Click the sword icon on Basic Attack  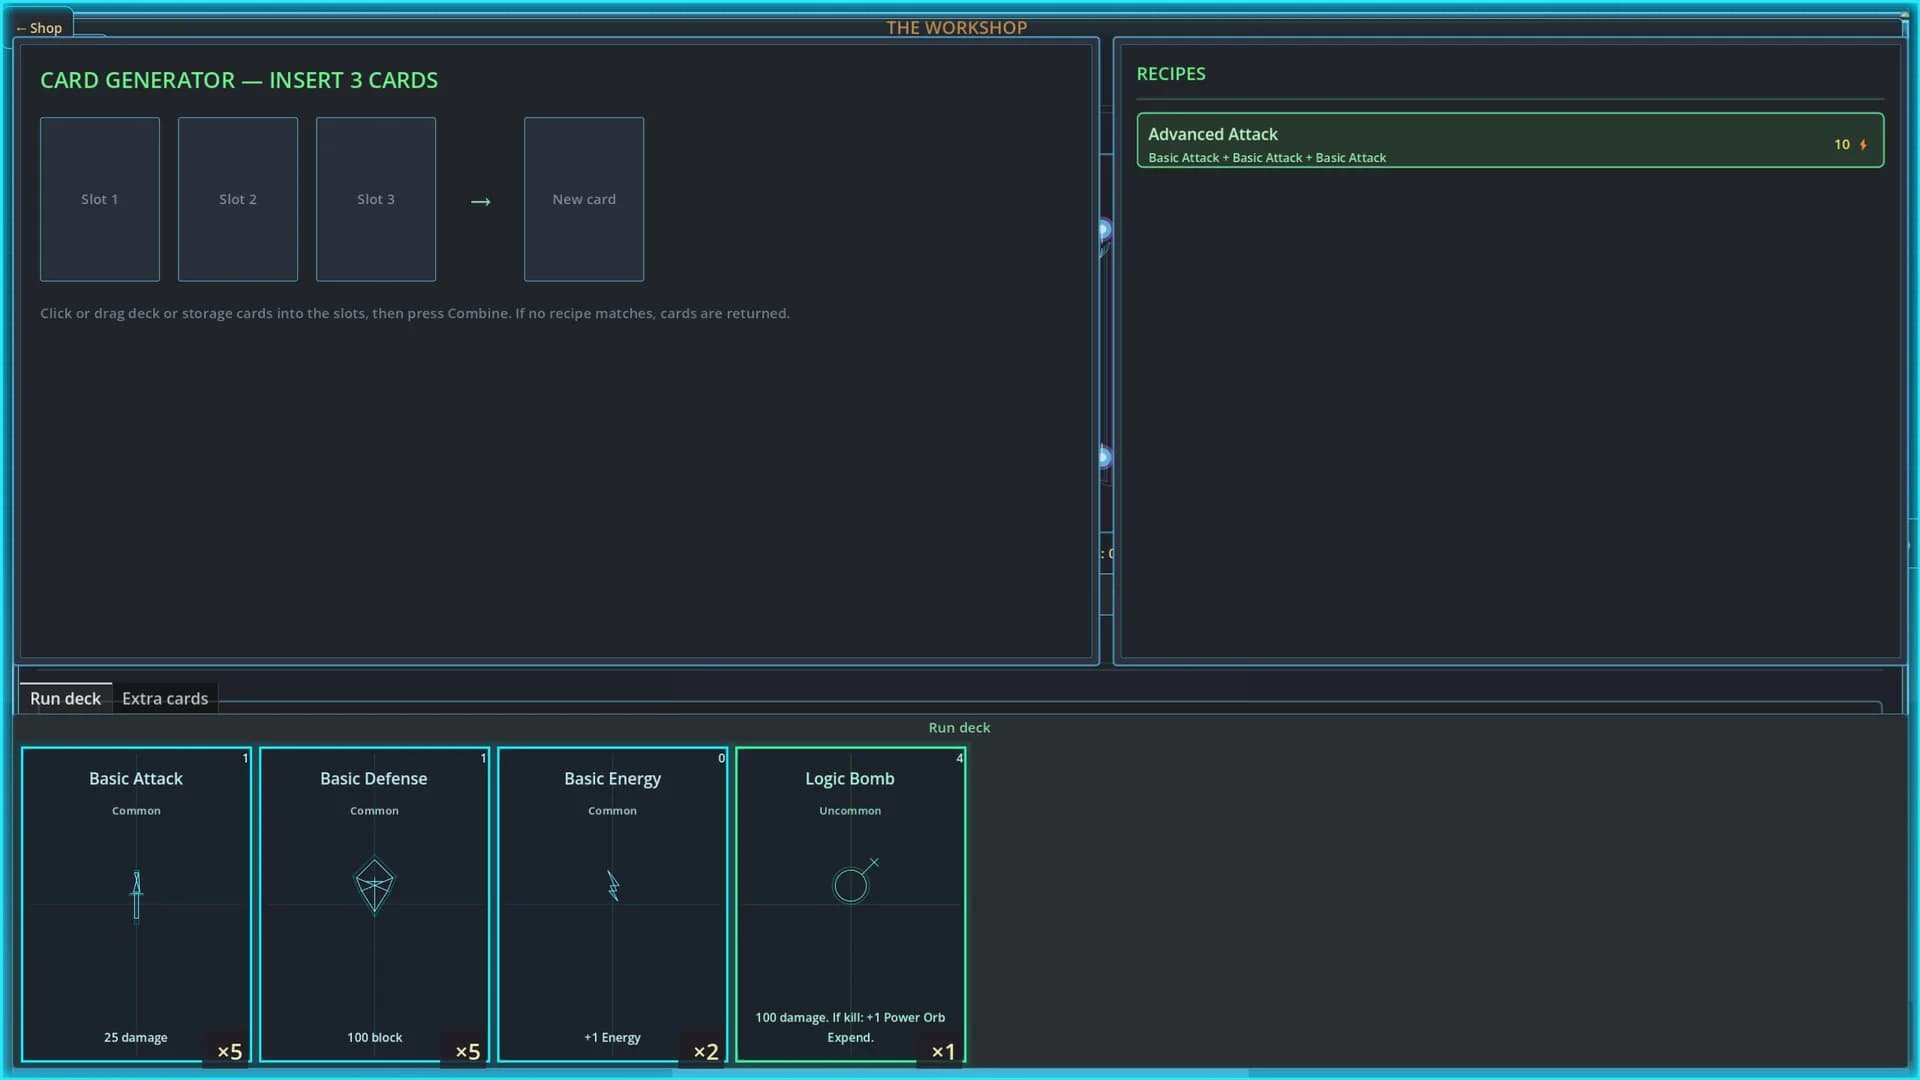click(x=137, y=895)
